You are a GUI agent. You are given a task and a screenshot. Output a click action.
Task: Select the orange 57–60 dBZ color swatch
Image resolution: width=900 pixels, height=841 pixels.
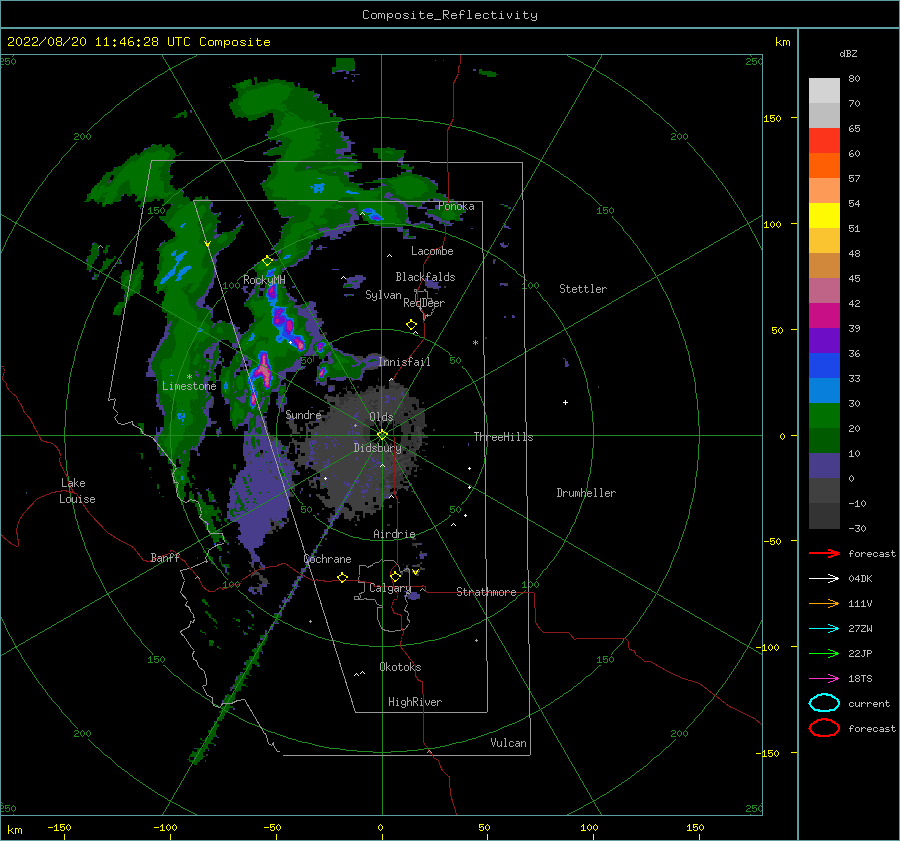[824, 166]
